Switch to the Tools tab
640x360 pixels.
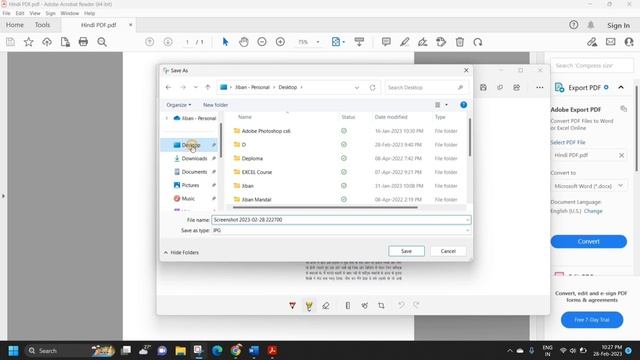coord(42,25)
